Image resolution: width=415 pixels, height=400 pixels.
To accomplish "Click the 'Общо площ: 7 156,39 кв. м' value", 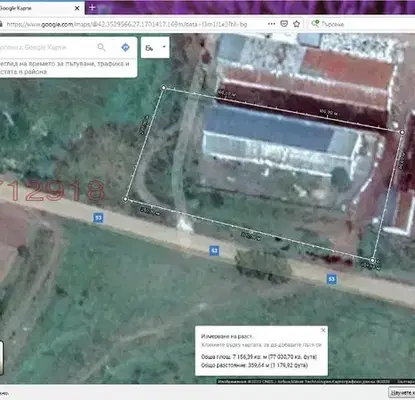I will 259,357.
